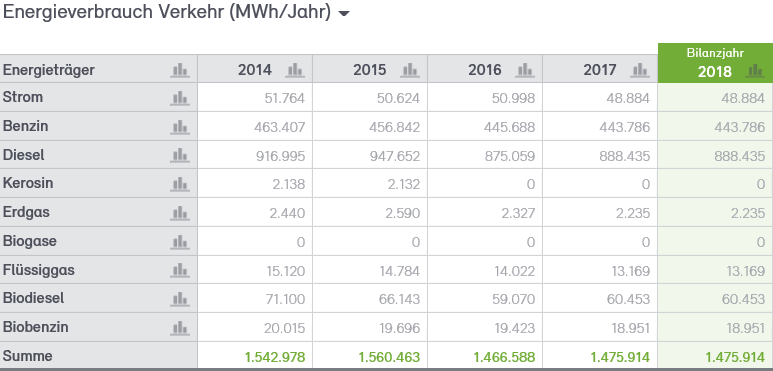Select Diesel 2014 value 916.995

point(281,156)
